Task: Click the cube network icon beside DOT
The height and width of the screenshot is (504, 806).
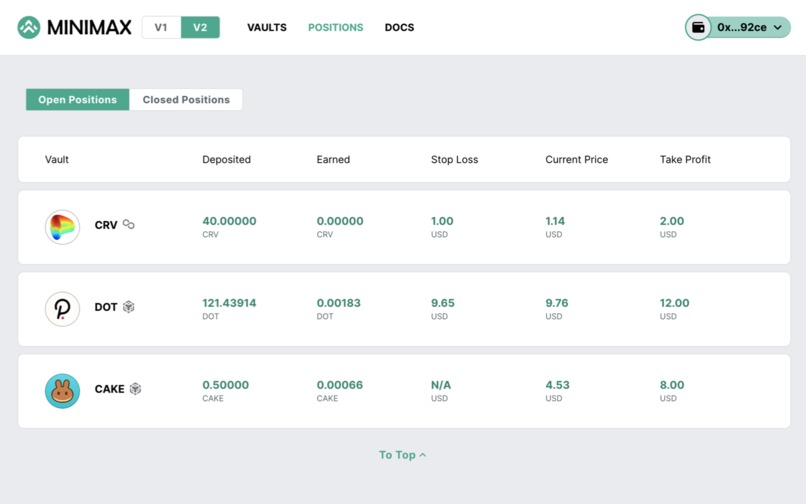Action: click(x=129, y=307)
